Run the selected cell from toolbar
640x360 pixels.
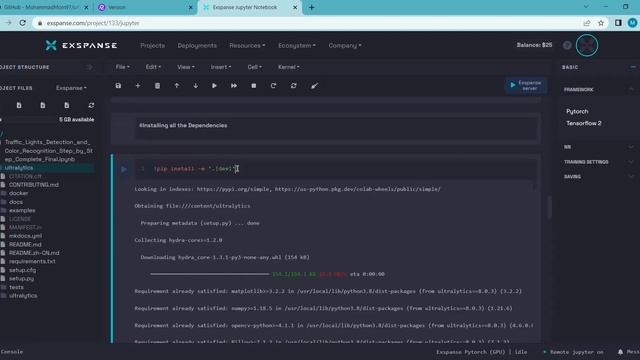214,86
